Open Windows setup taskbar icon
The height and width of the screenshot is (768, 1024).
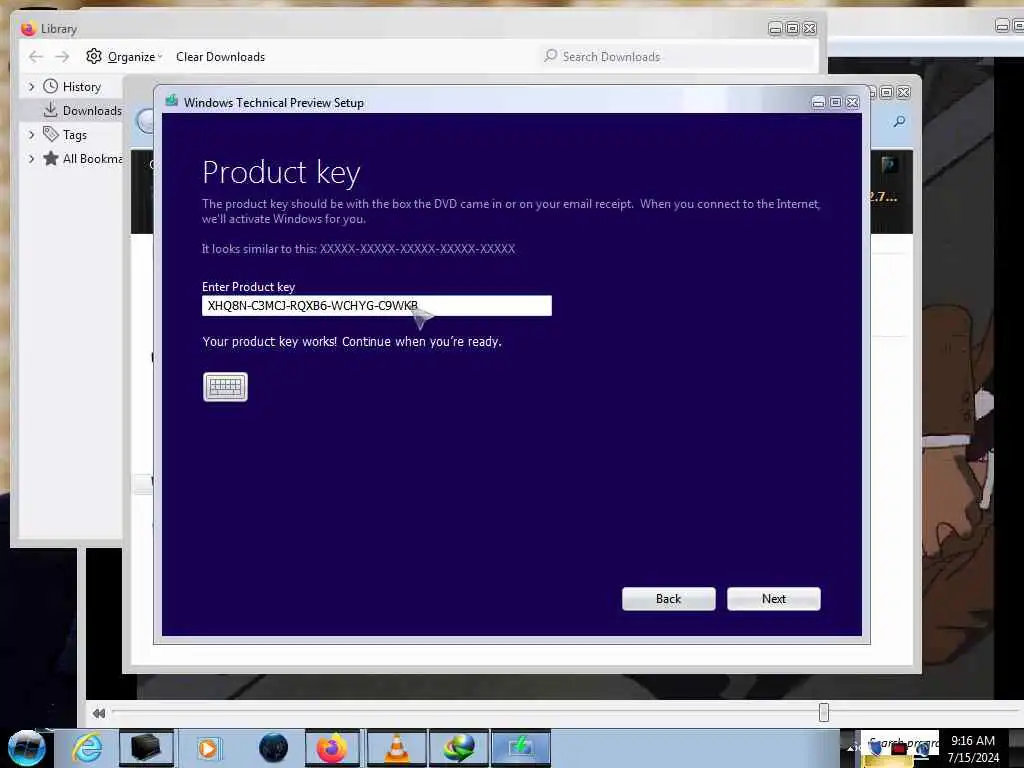(x=520, y=748)
